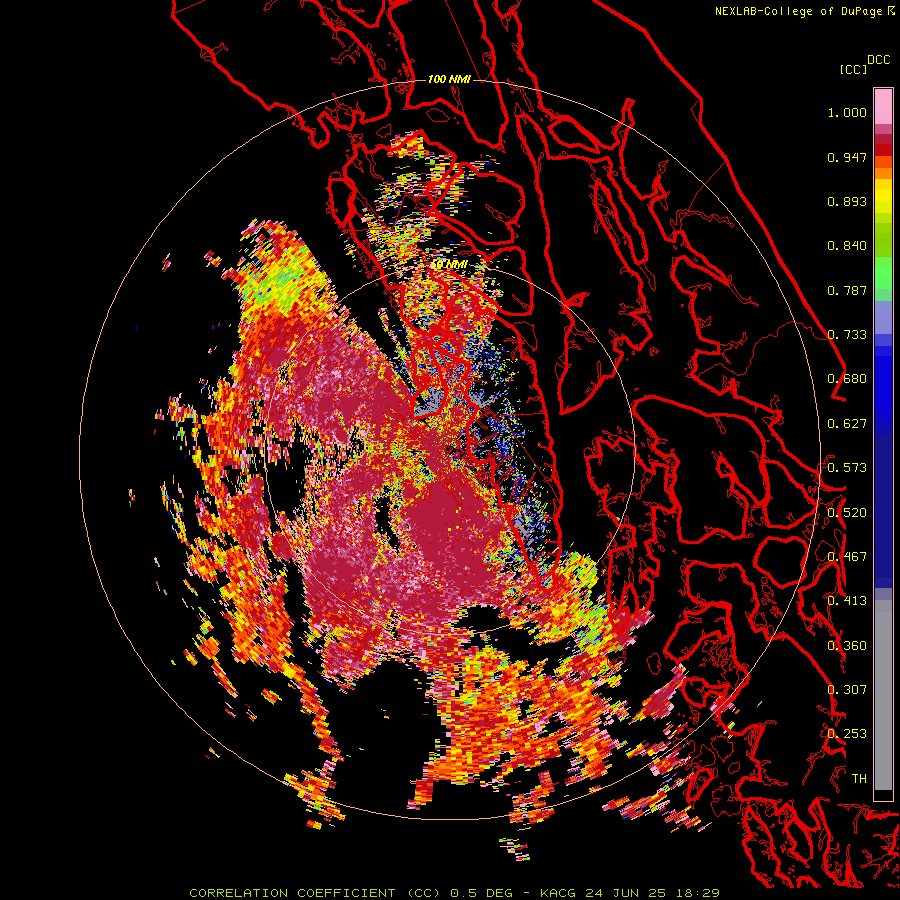Click the 0.307 color scale value
900x900 pixels.
[x=847, y=689]
